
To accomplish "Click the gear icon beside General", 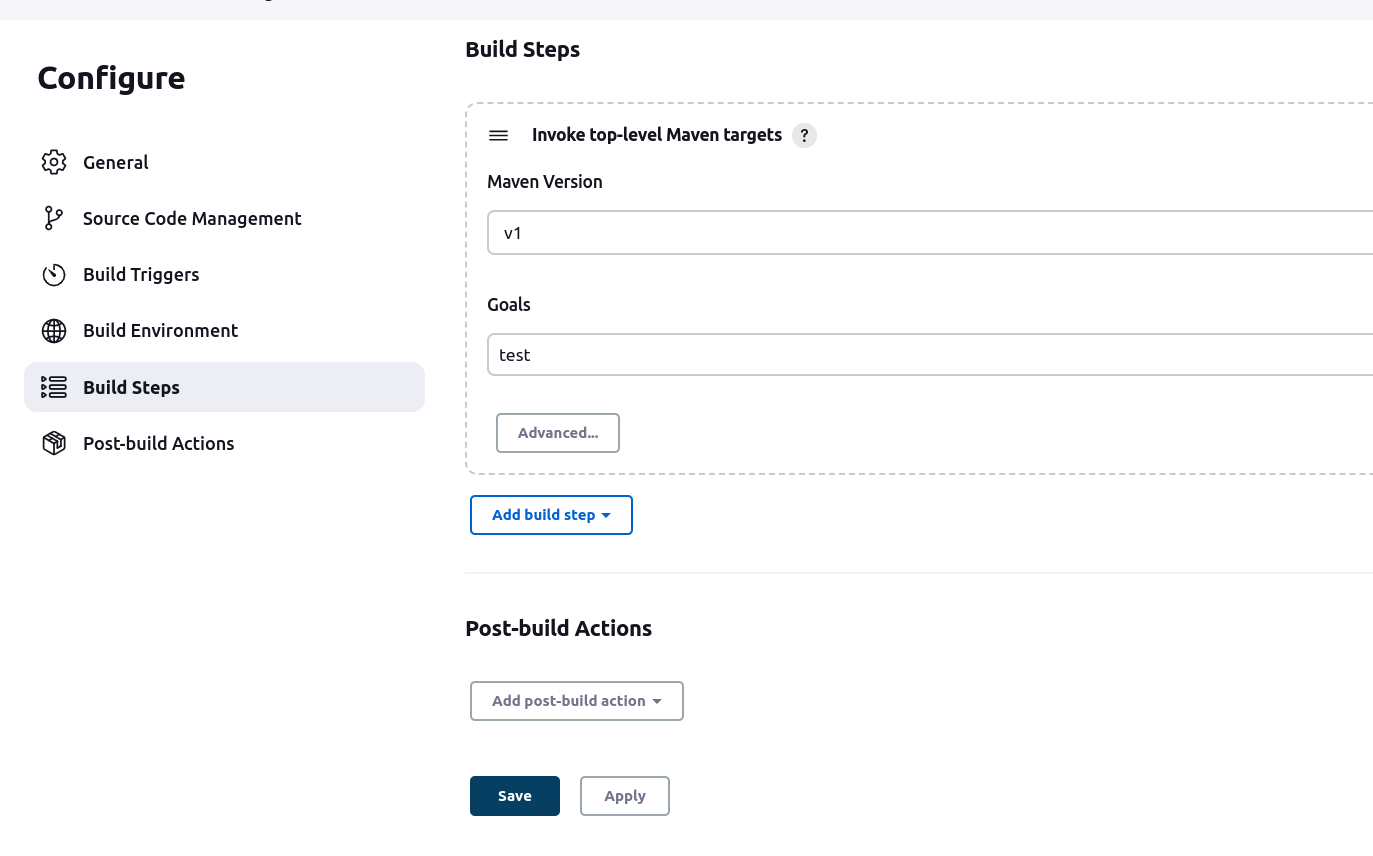I will tap(54, 162).
